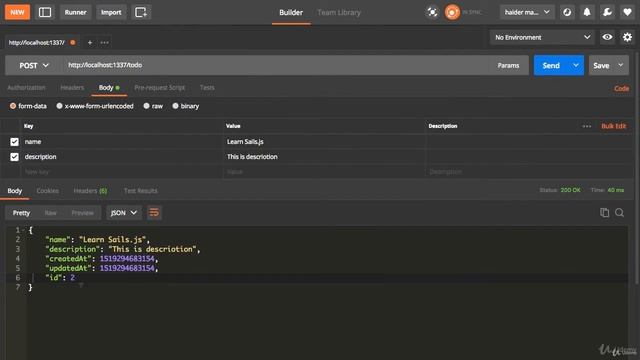Click the circular refresh icon beside the account
Screen dimensions: 640x360
567,12
